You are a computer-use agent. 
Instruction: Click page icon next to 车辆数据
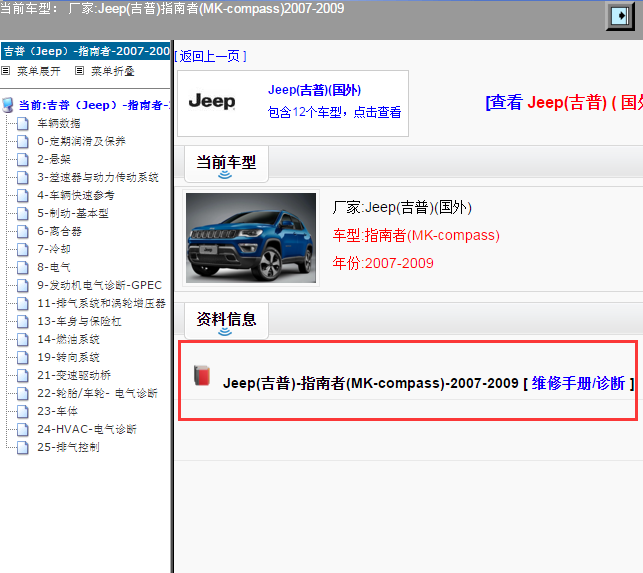[23, 123]
